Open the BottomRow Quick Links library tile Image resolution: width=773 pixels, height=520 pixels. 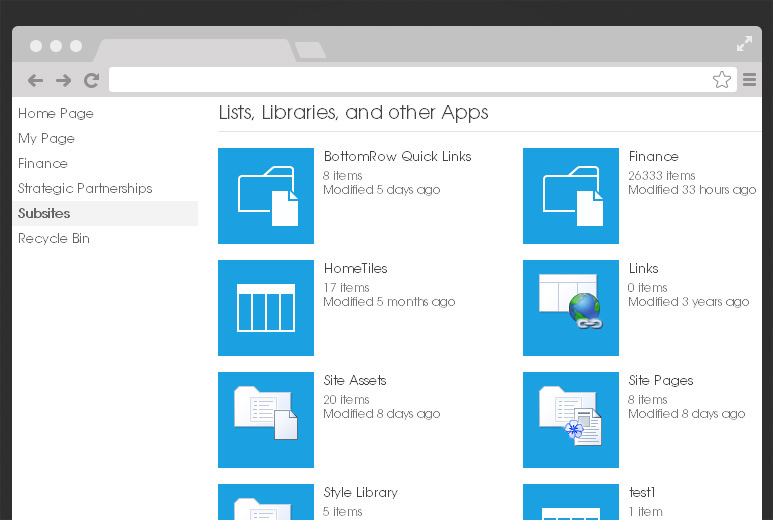[266, 196]
